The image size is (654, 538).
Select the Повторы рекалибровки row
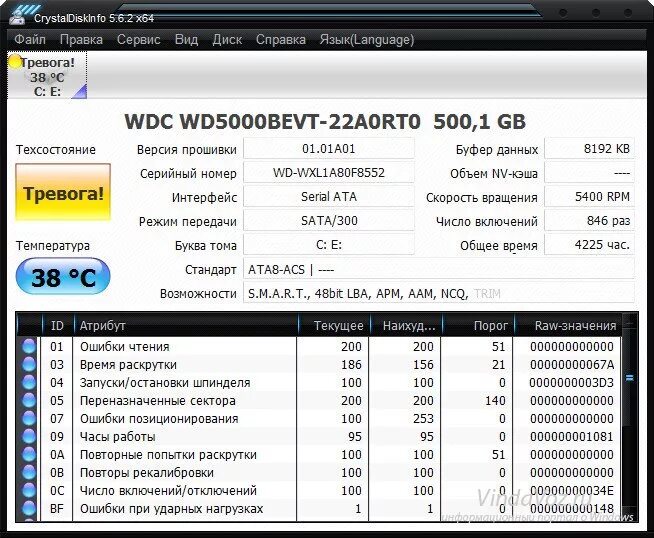(319, 472)
